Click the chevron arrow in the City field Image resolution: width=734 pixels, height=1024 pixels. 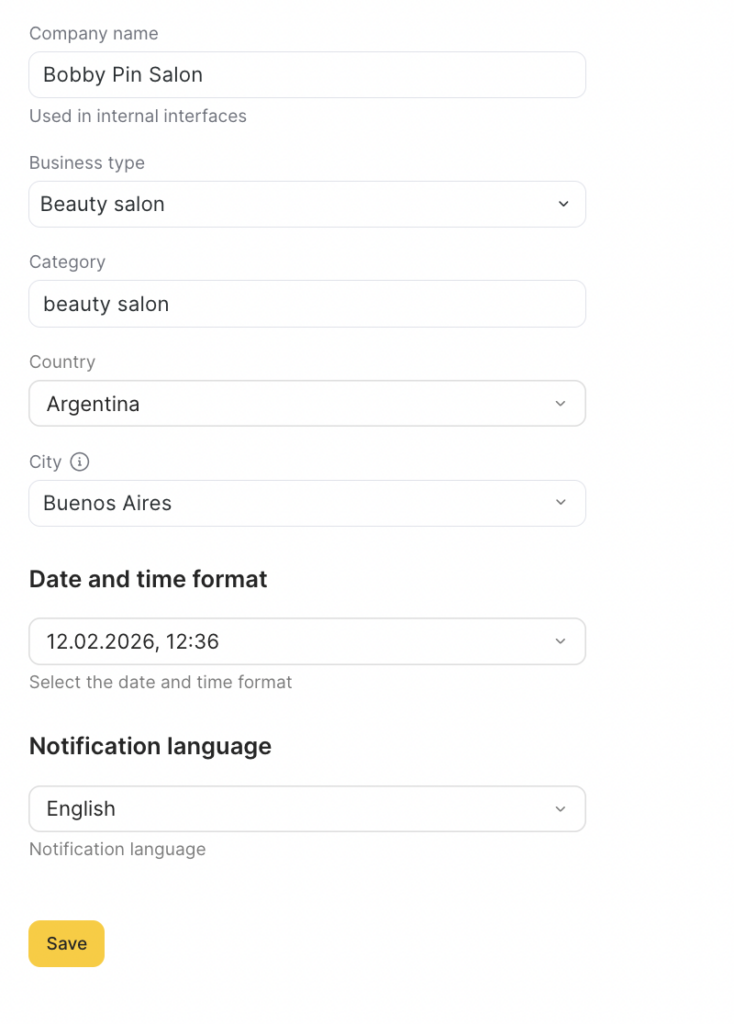click(560, 503)
